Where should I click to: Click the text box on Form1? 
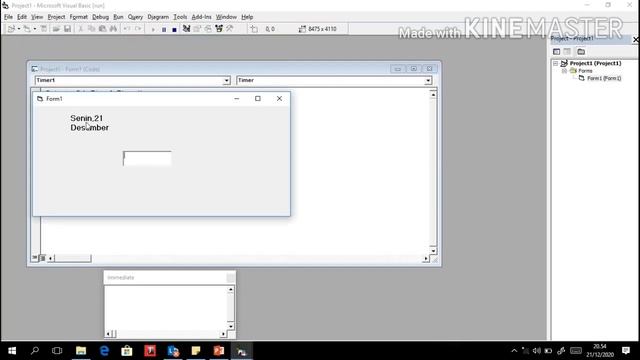[147, 158]
